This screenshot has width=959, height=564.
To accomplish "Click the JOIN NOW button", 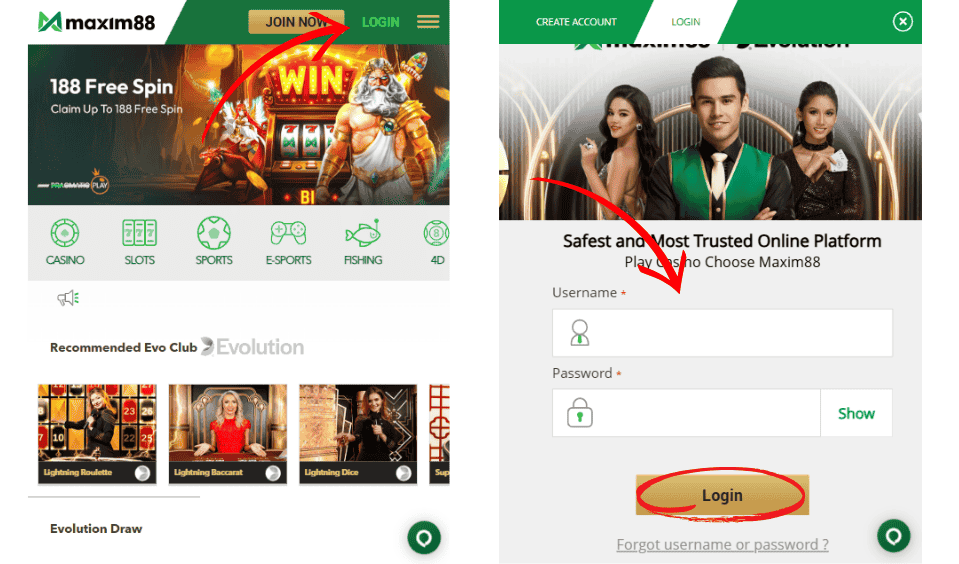I will click(x=297, y=22).
